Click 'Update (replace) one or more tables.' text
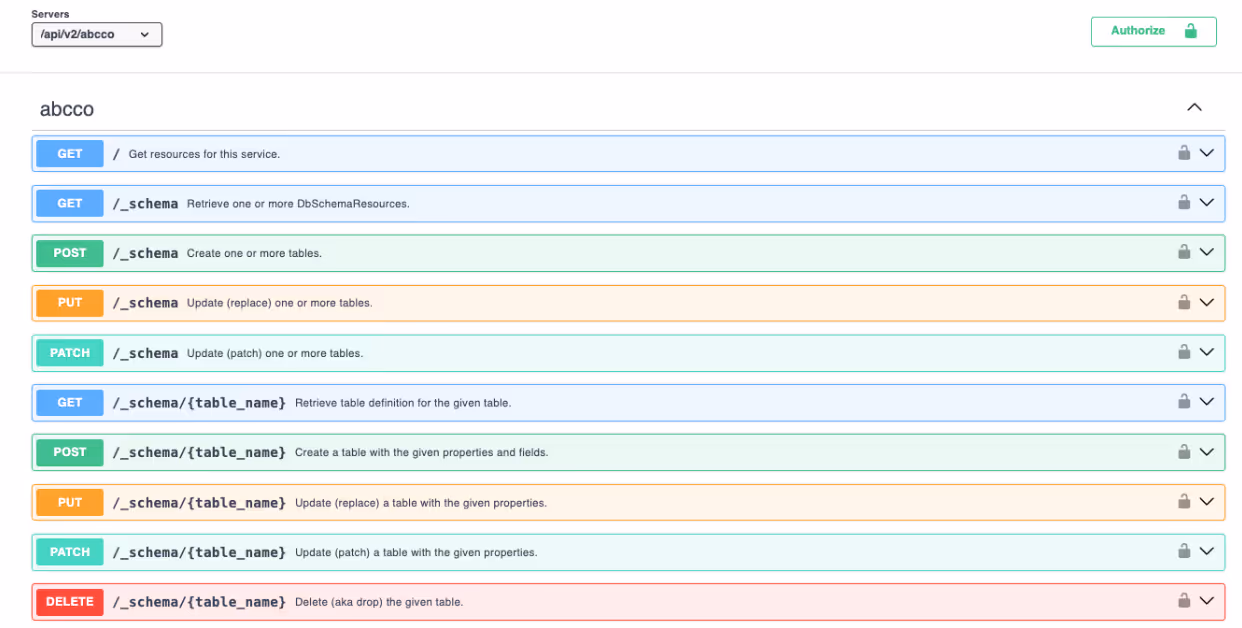Screen dimensions: 1242x628 point(279,303)
